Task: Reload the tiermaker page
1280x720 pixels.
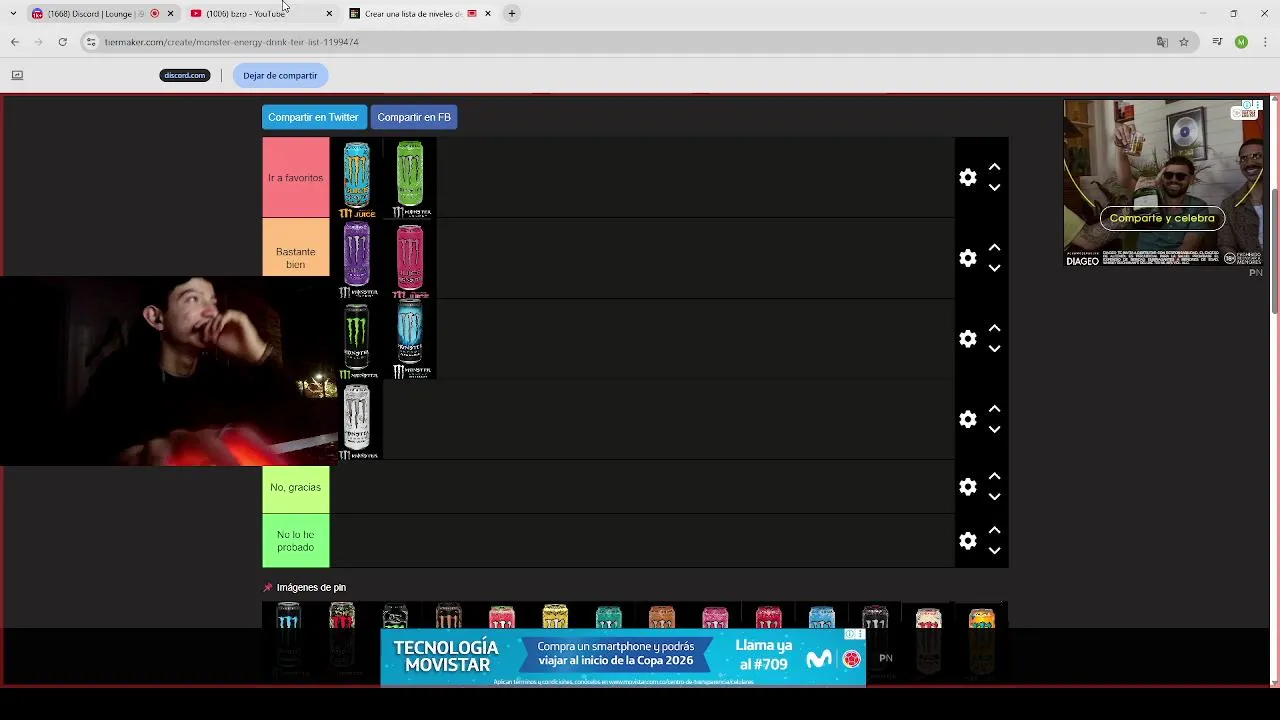Action: point(62,42)
